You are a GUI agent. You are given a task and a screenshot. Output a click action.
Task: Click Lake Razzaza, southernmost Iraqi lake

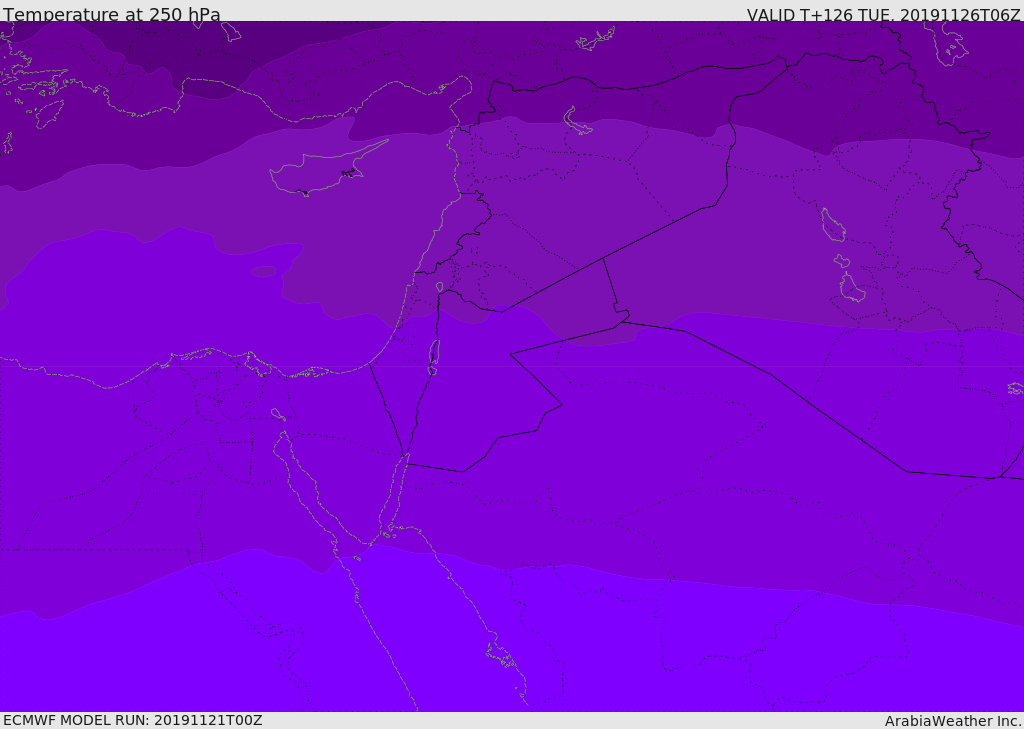(x=851, y=289)
